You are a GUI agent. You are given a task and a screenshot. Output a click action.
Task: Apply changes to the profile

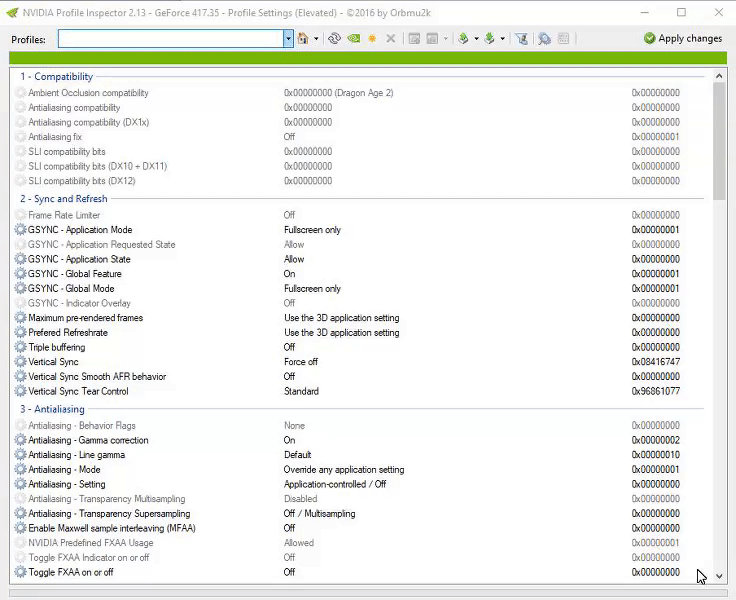point(683,38)
